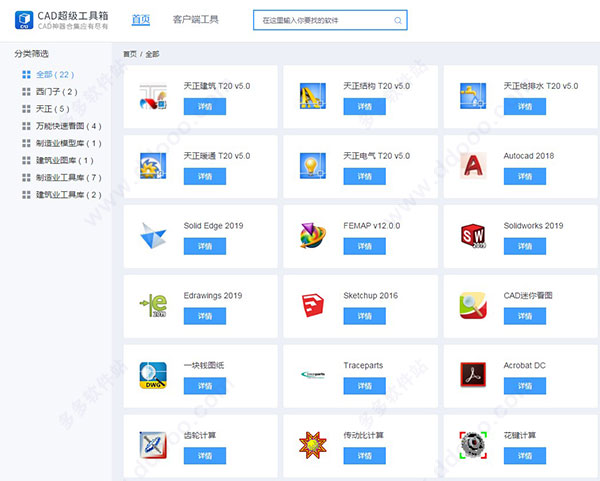Click 详情 under Edrawings 2019
600x481 pixels.
click(x=205, y=316)
